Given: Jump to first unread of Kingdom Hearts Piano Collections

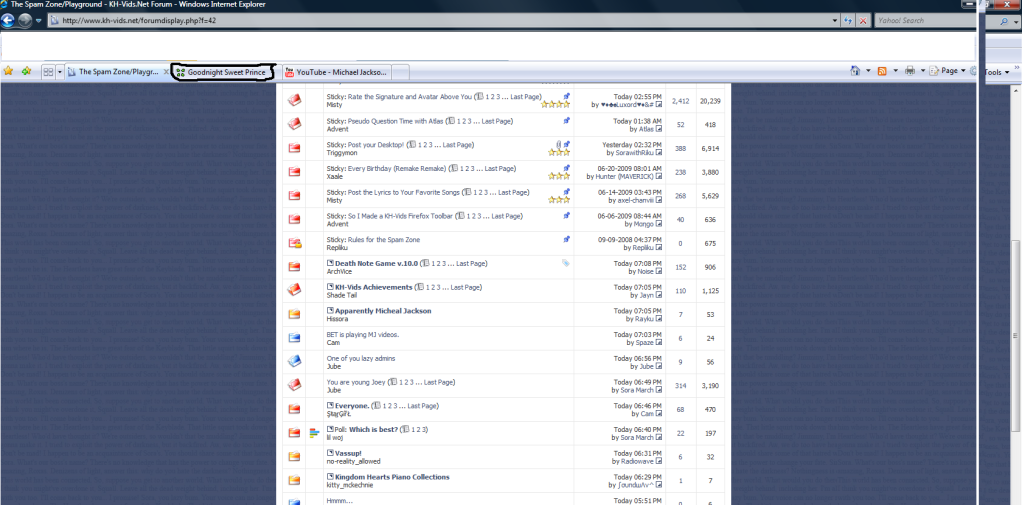Looking at the screenshot, I should pyautogui.click(x=330, y=477).
